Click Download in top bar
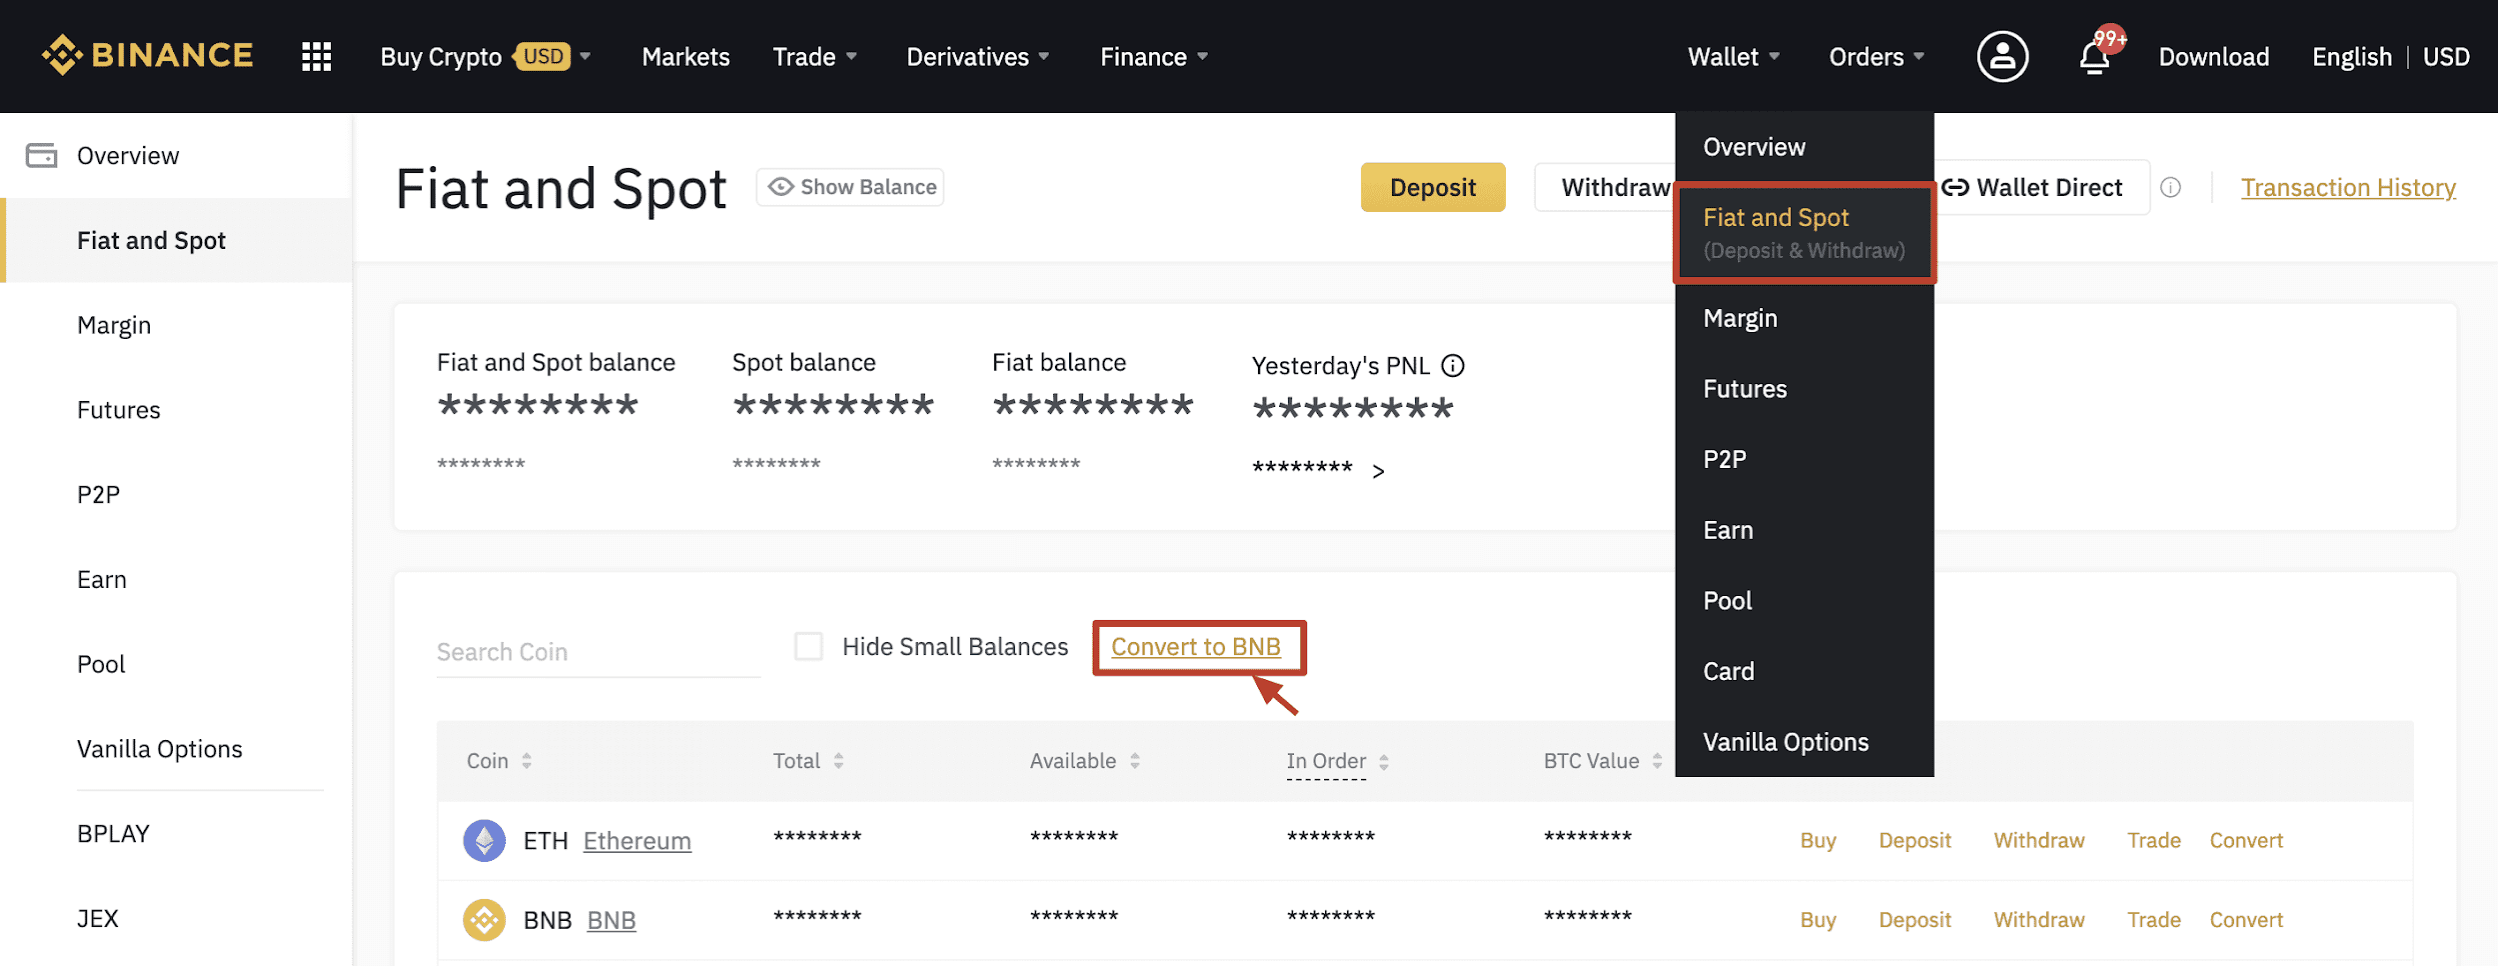This screenshot has height=966, width=2498. pos(2213,57)
